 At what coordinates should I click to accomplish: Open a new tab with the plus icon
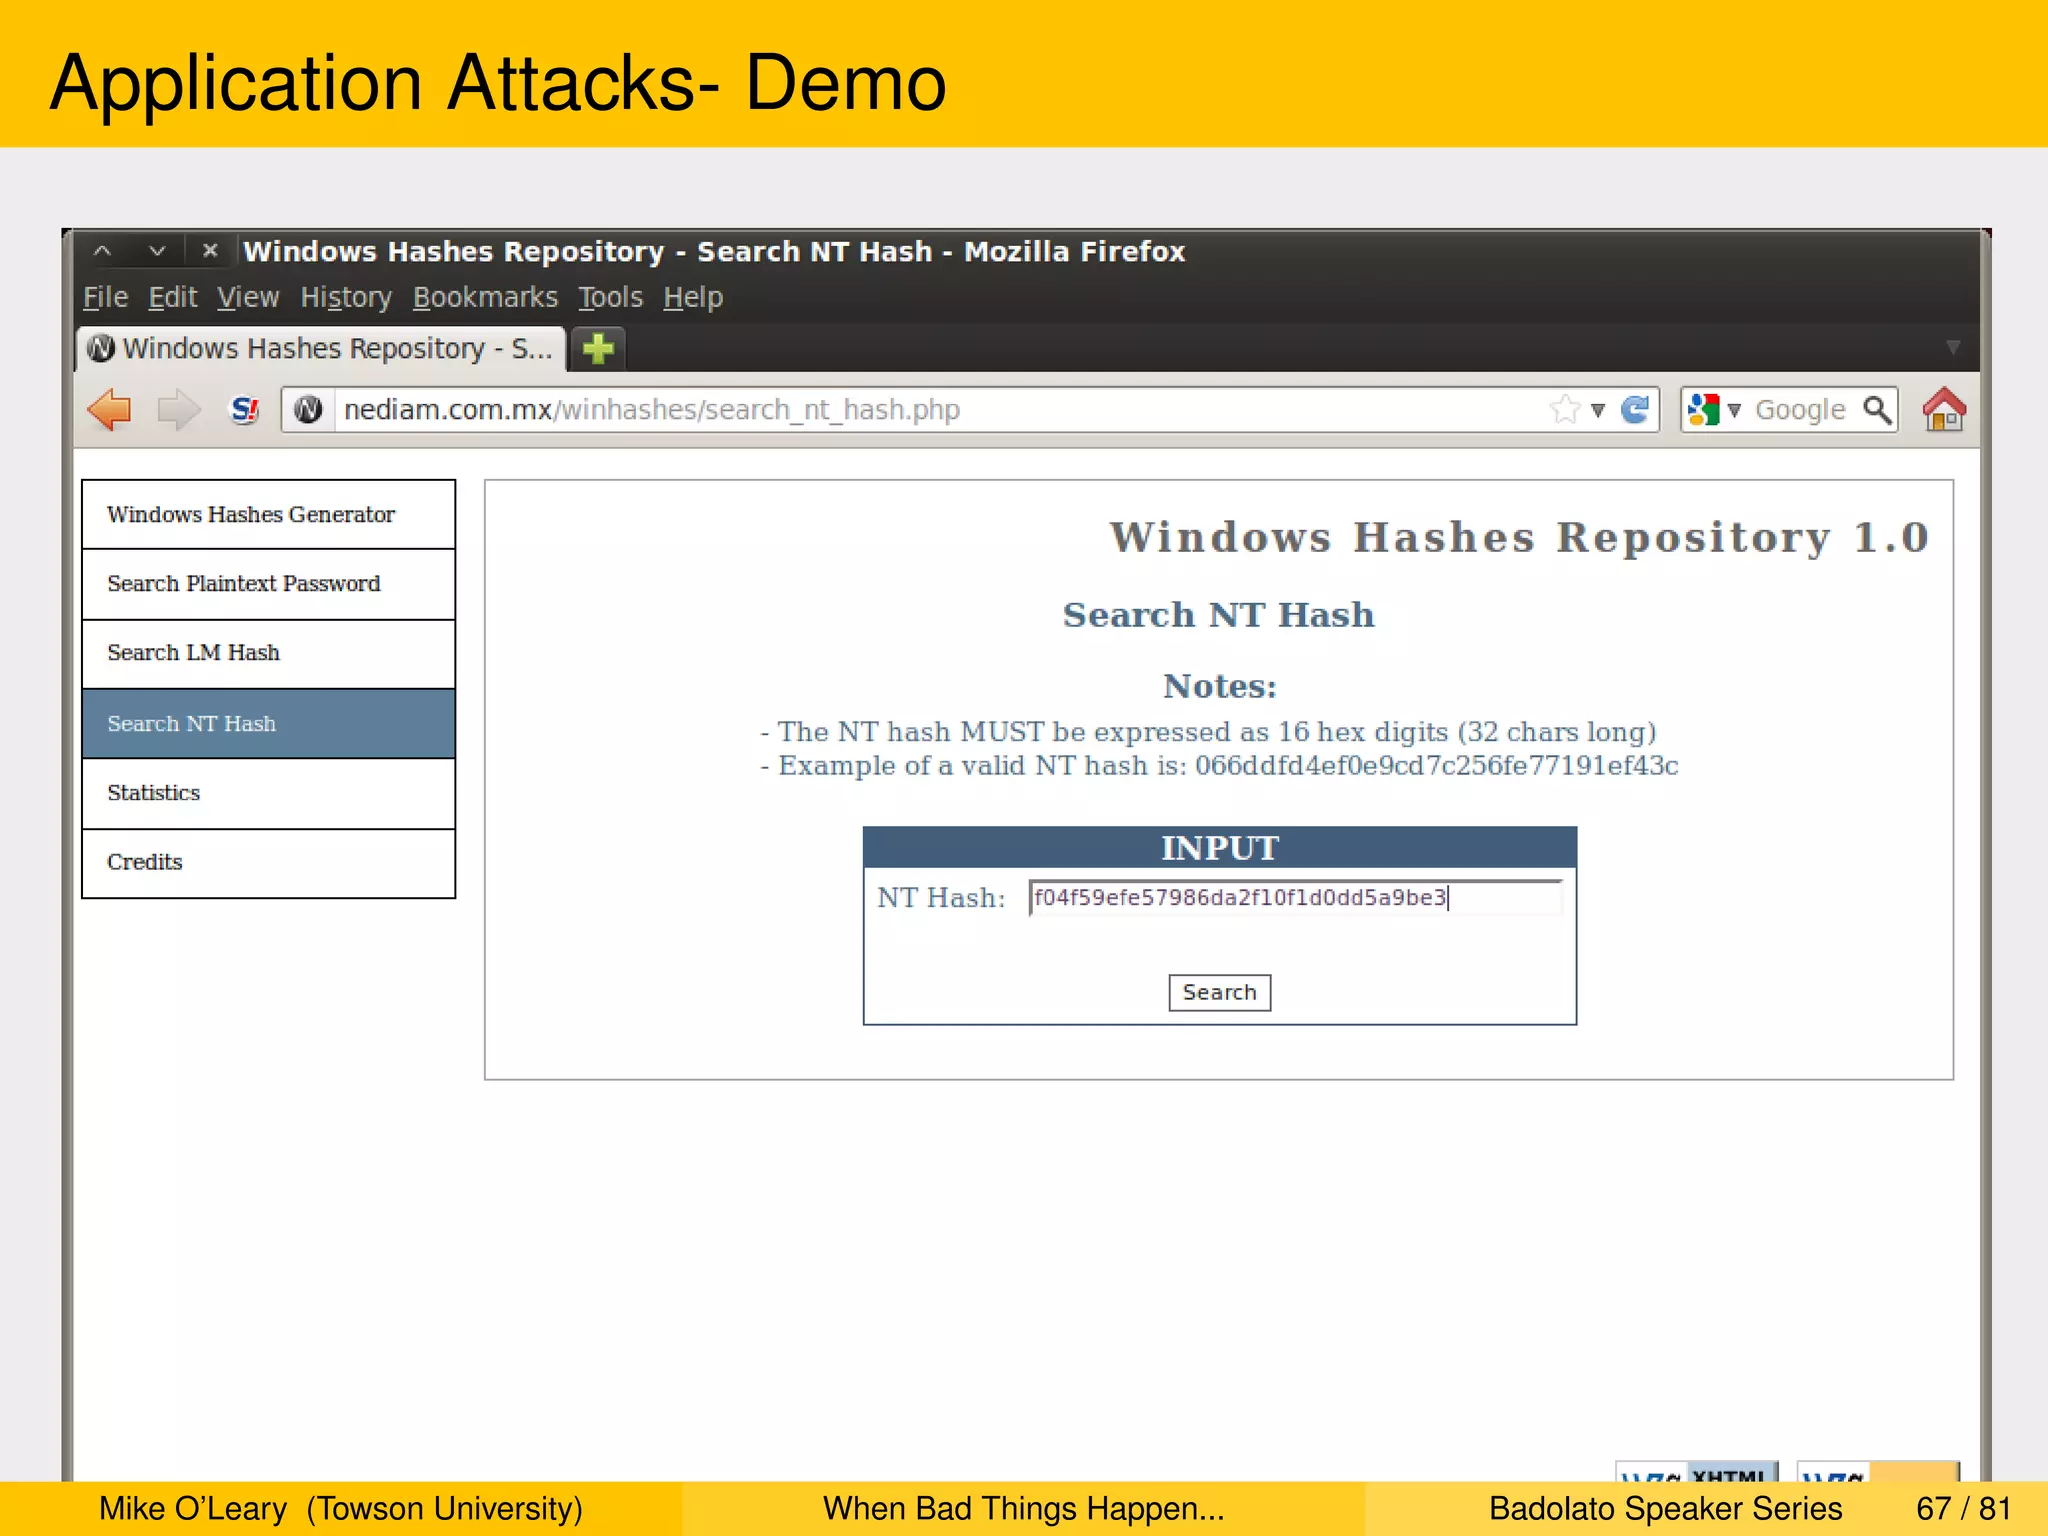point(598,349)
